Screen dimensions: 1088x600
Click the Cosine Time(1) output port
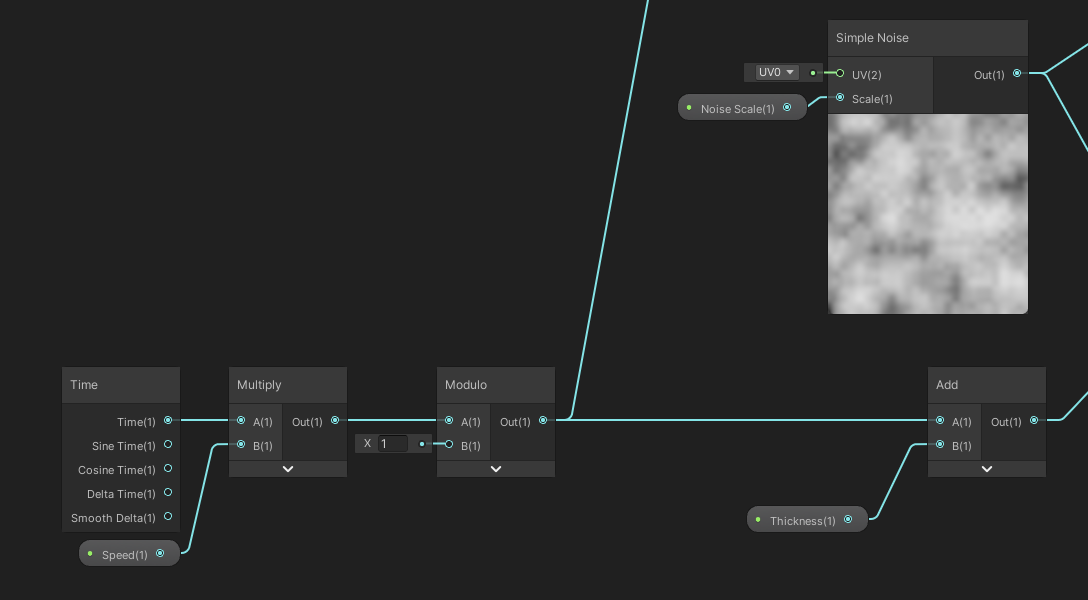(x=168, y=469)
